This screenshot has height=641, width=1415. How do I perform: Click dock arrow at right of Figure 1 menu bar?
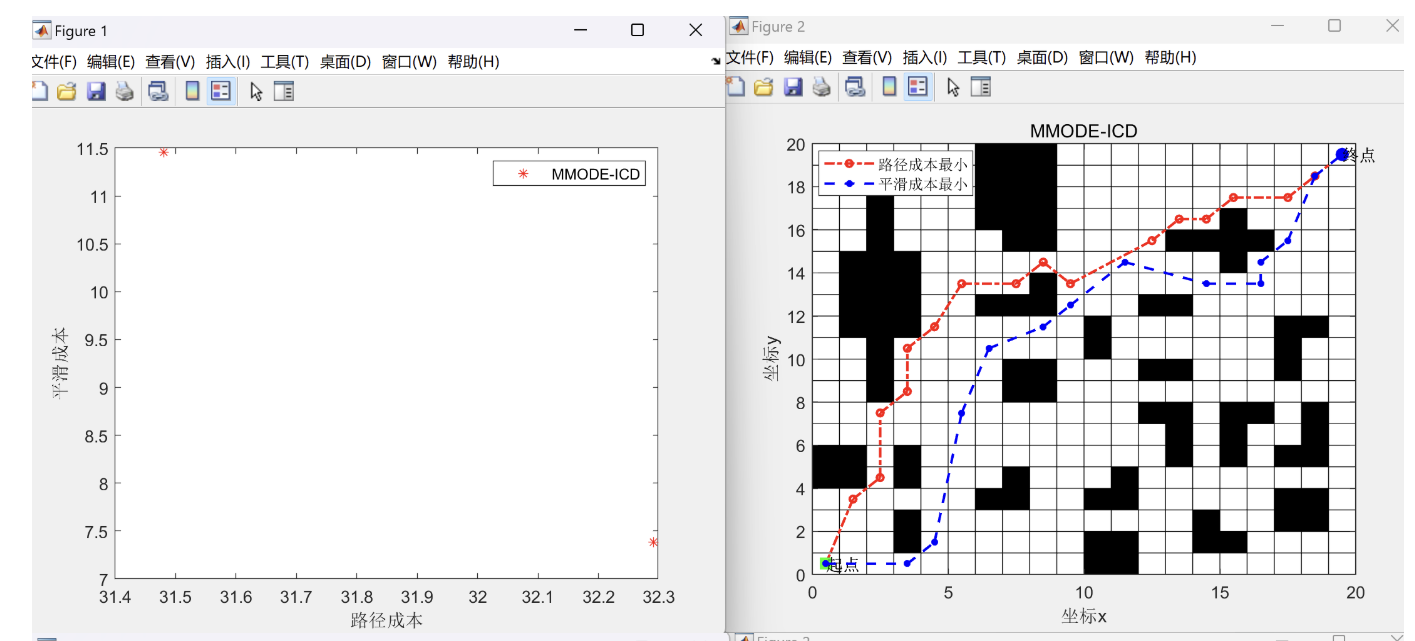coord(716,62)
